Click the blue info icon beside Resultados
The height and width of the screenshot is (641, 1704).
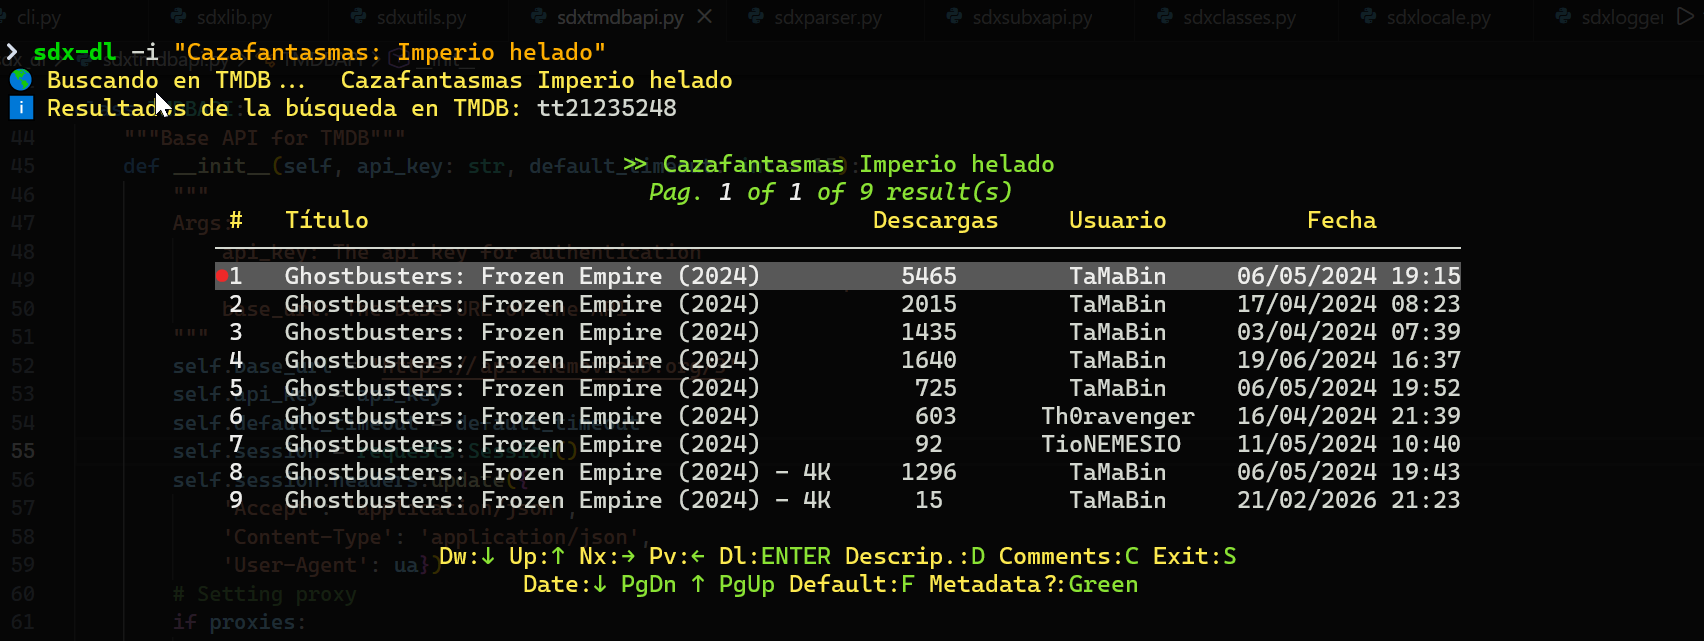tap(20, 108)
